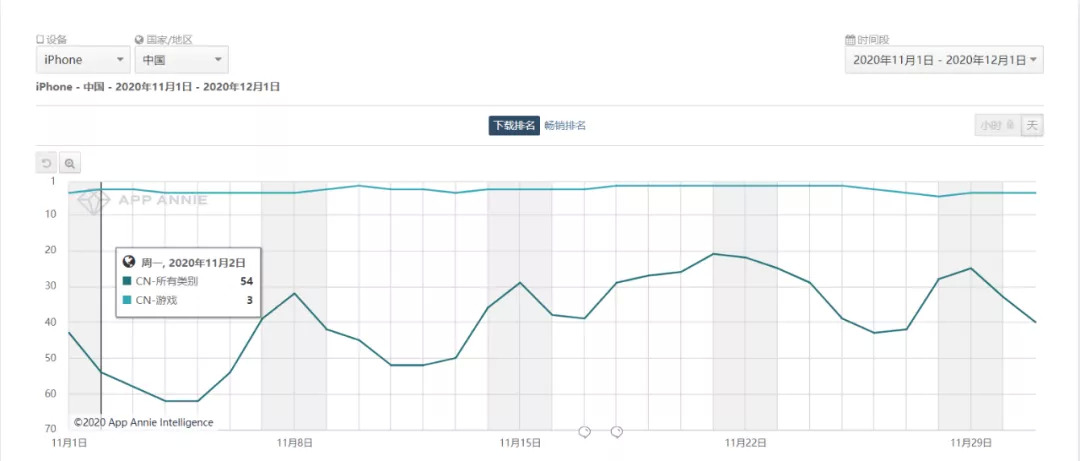Click the 11月22日 label on the x-axis
Image resolution: width=1080 pixels, height=461 pixels.
[745, 441]
